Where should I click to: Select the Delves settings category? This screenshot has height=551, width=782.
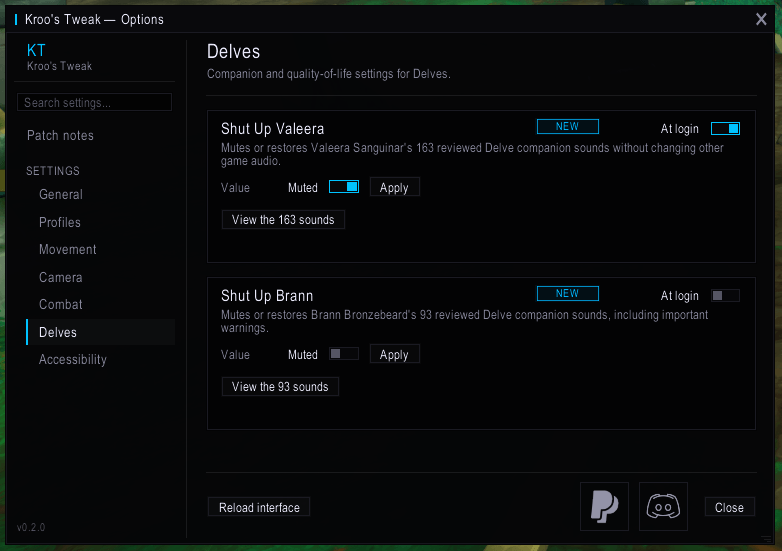point(101,332)
